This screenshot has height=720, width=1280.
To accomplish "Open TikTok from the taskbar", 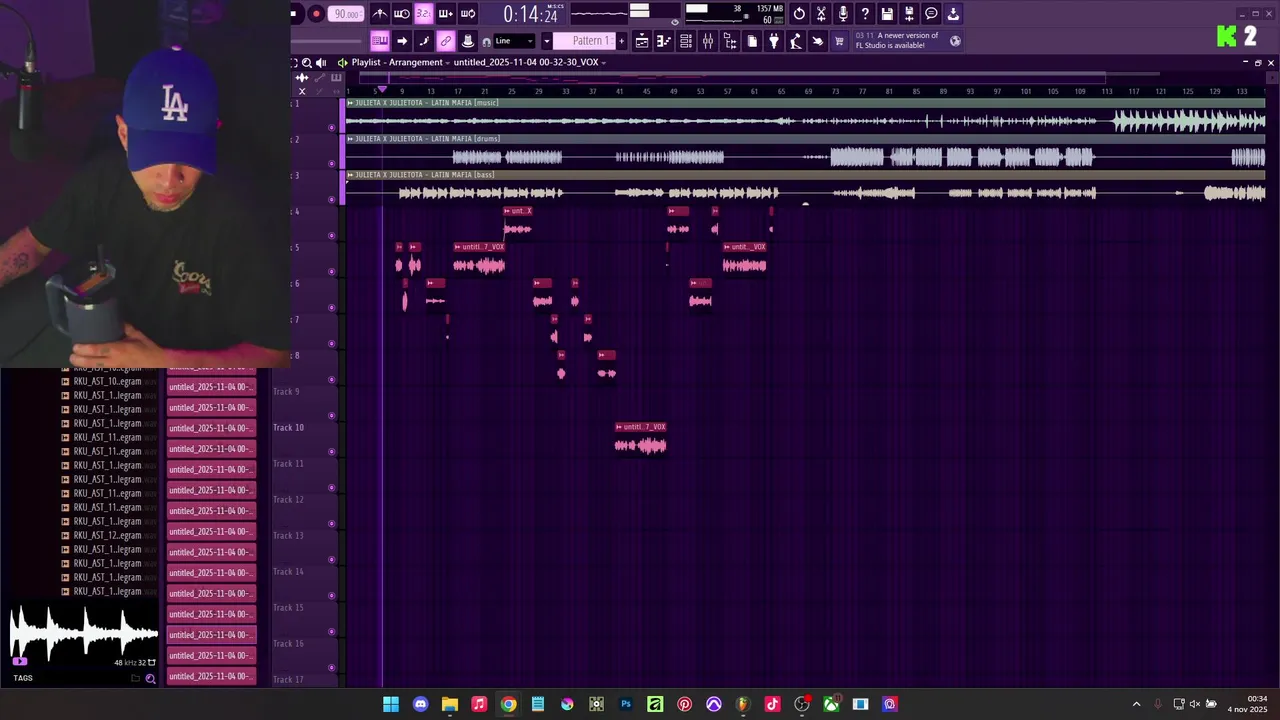I will (772, 704).
